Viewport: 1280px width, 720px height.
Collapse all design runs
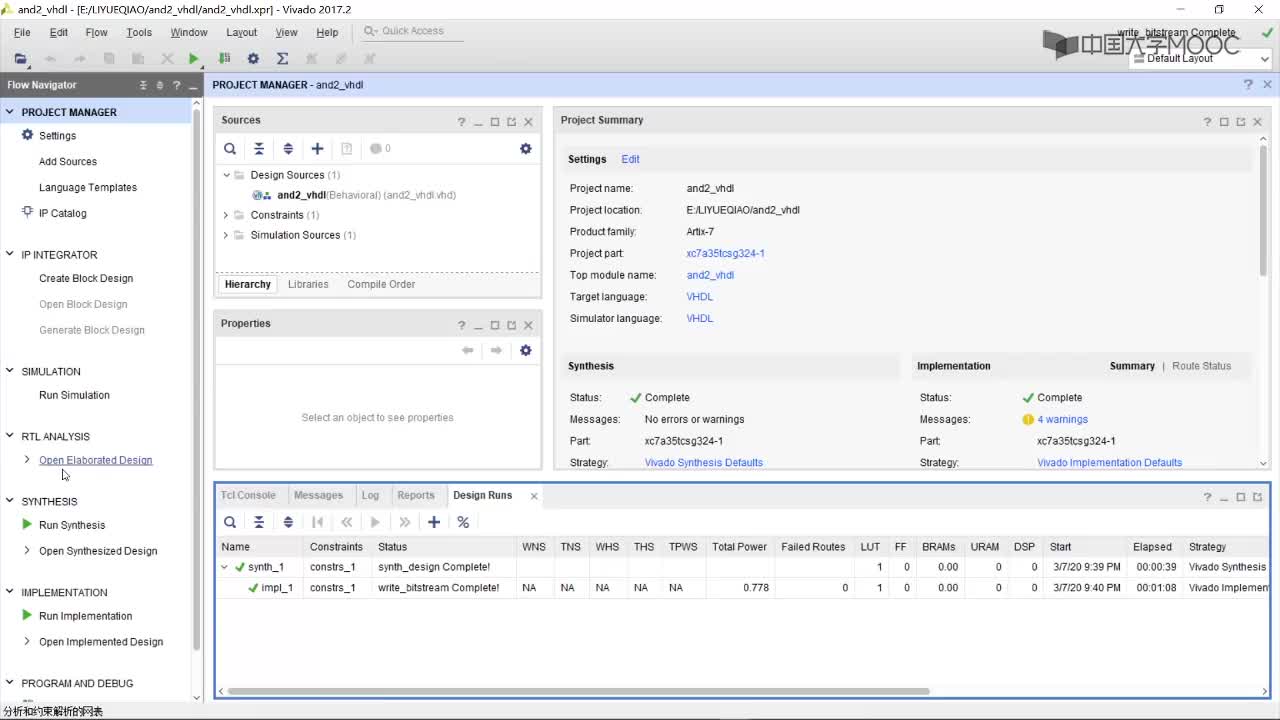click(259, 522)
